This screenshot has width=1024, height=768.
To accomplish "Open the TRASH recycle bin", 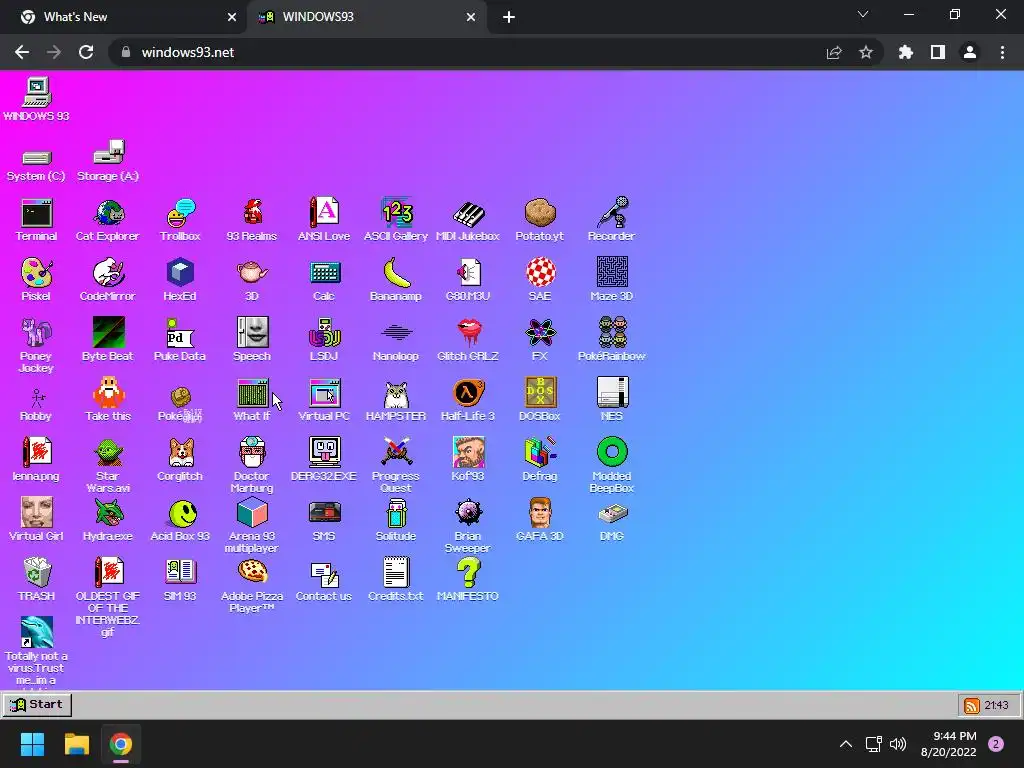I will click(37, 573).
